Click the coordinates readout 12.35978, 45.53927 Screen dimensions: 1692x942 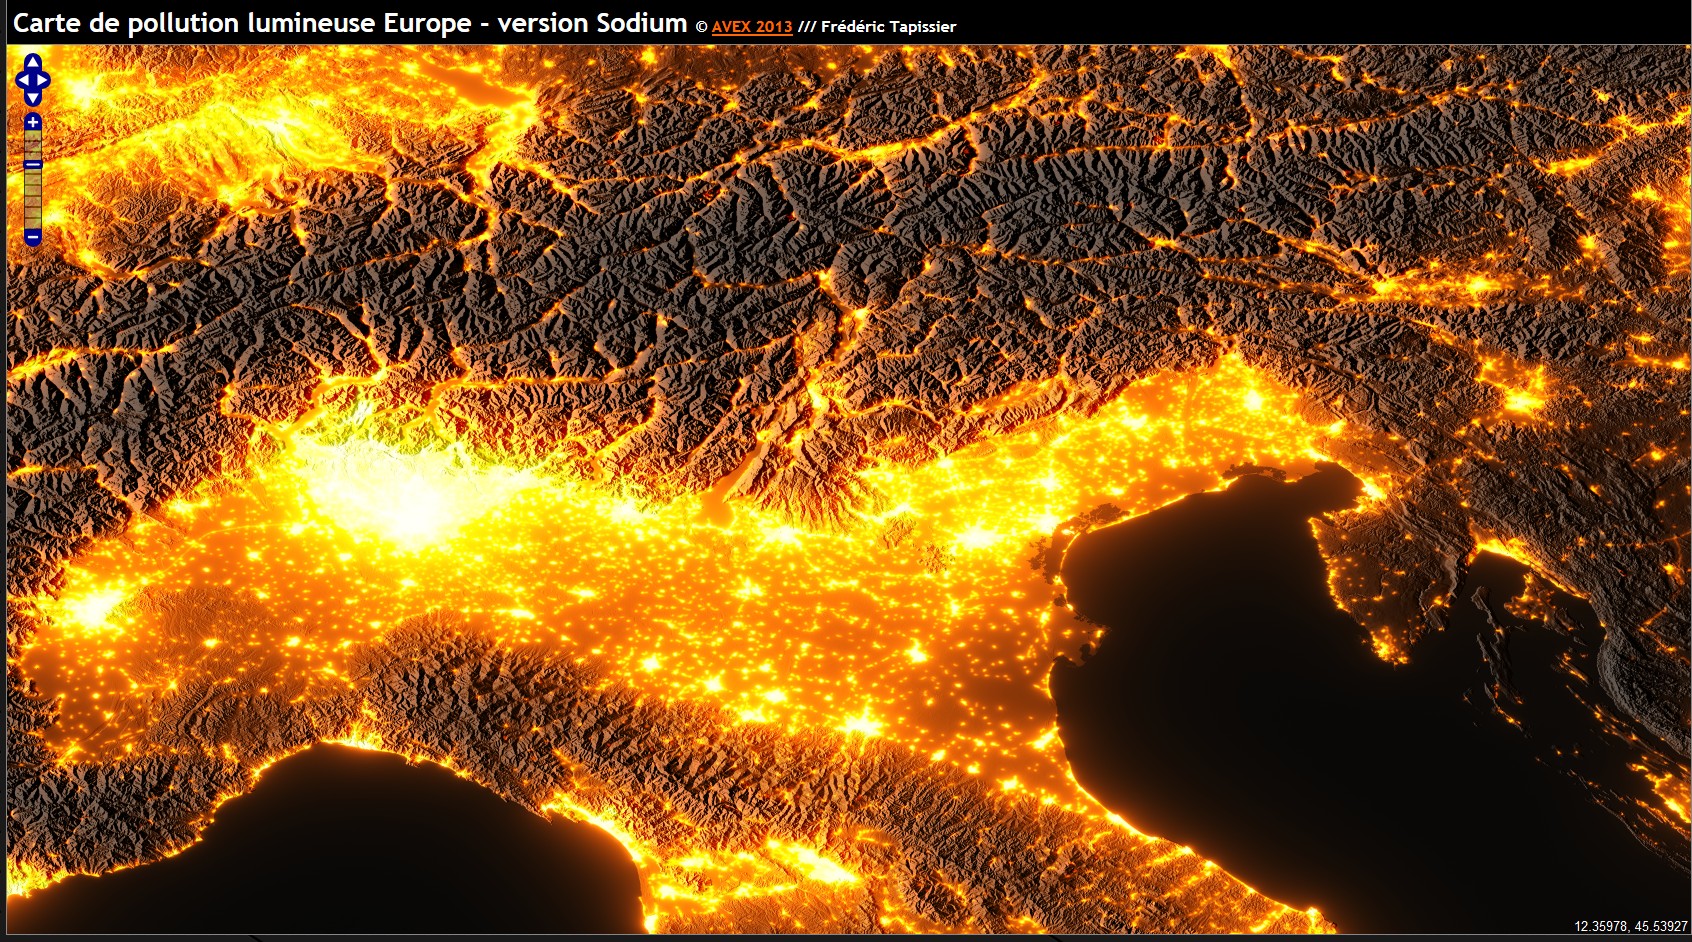click(x=1630, y=927)
